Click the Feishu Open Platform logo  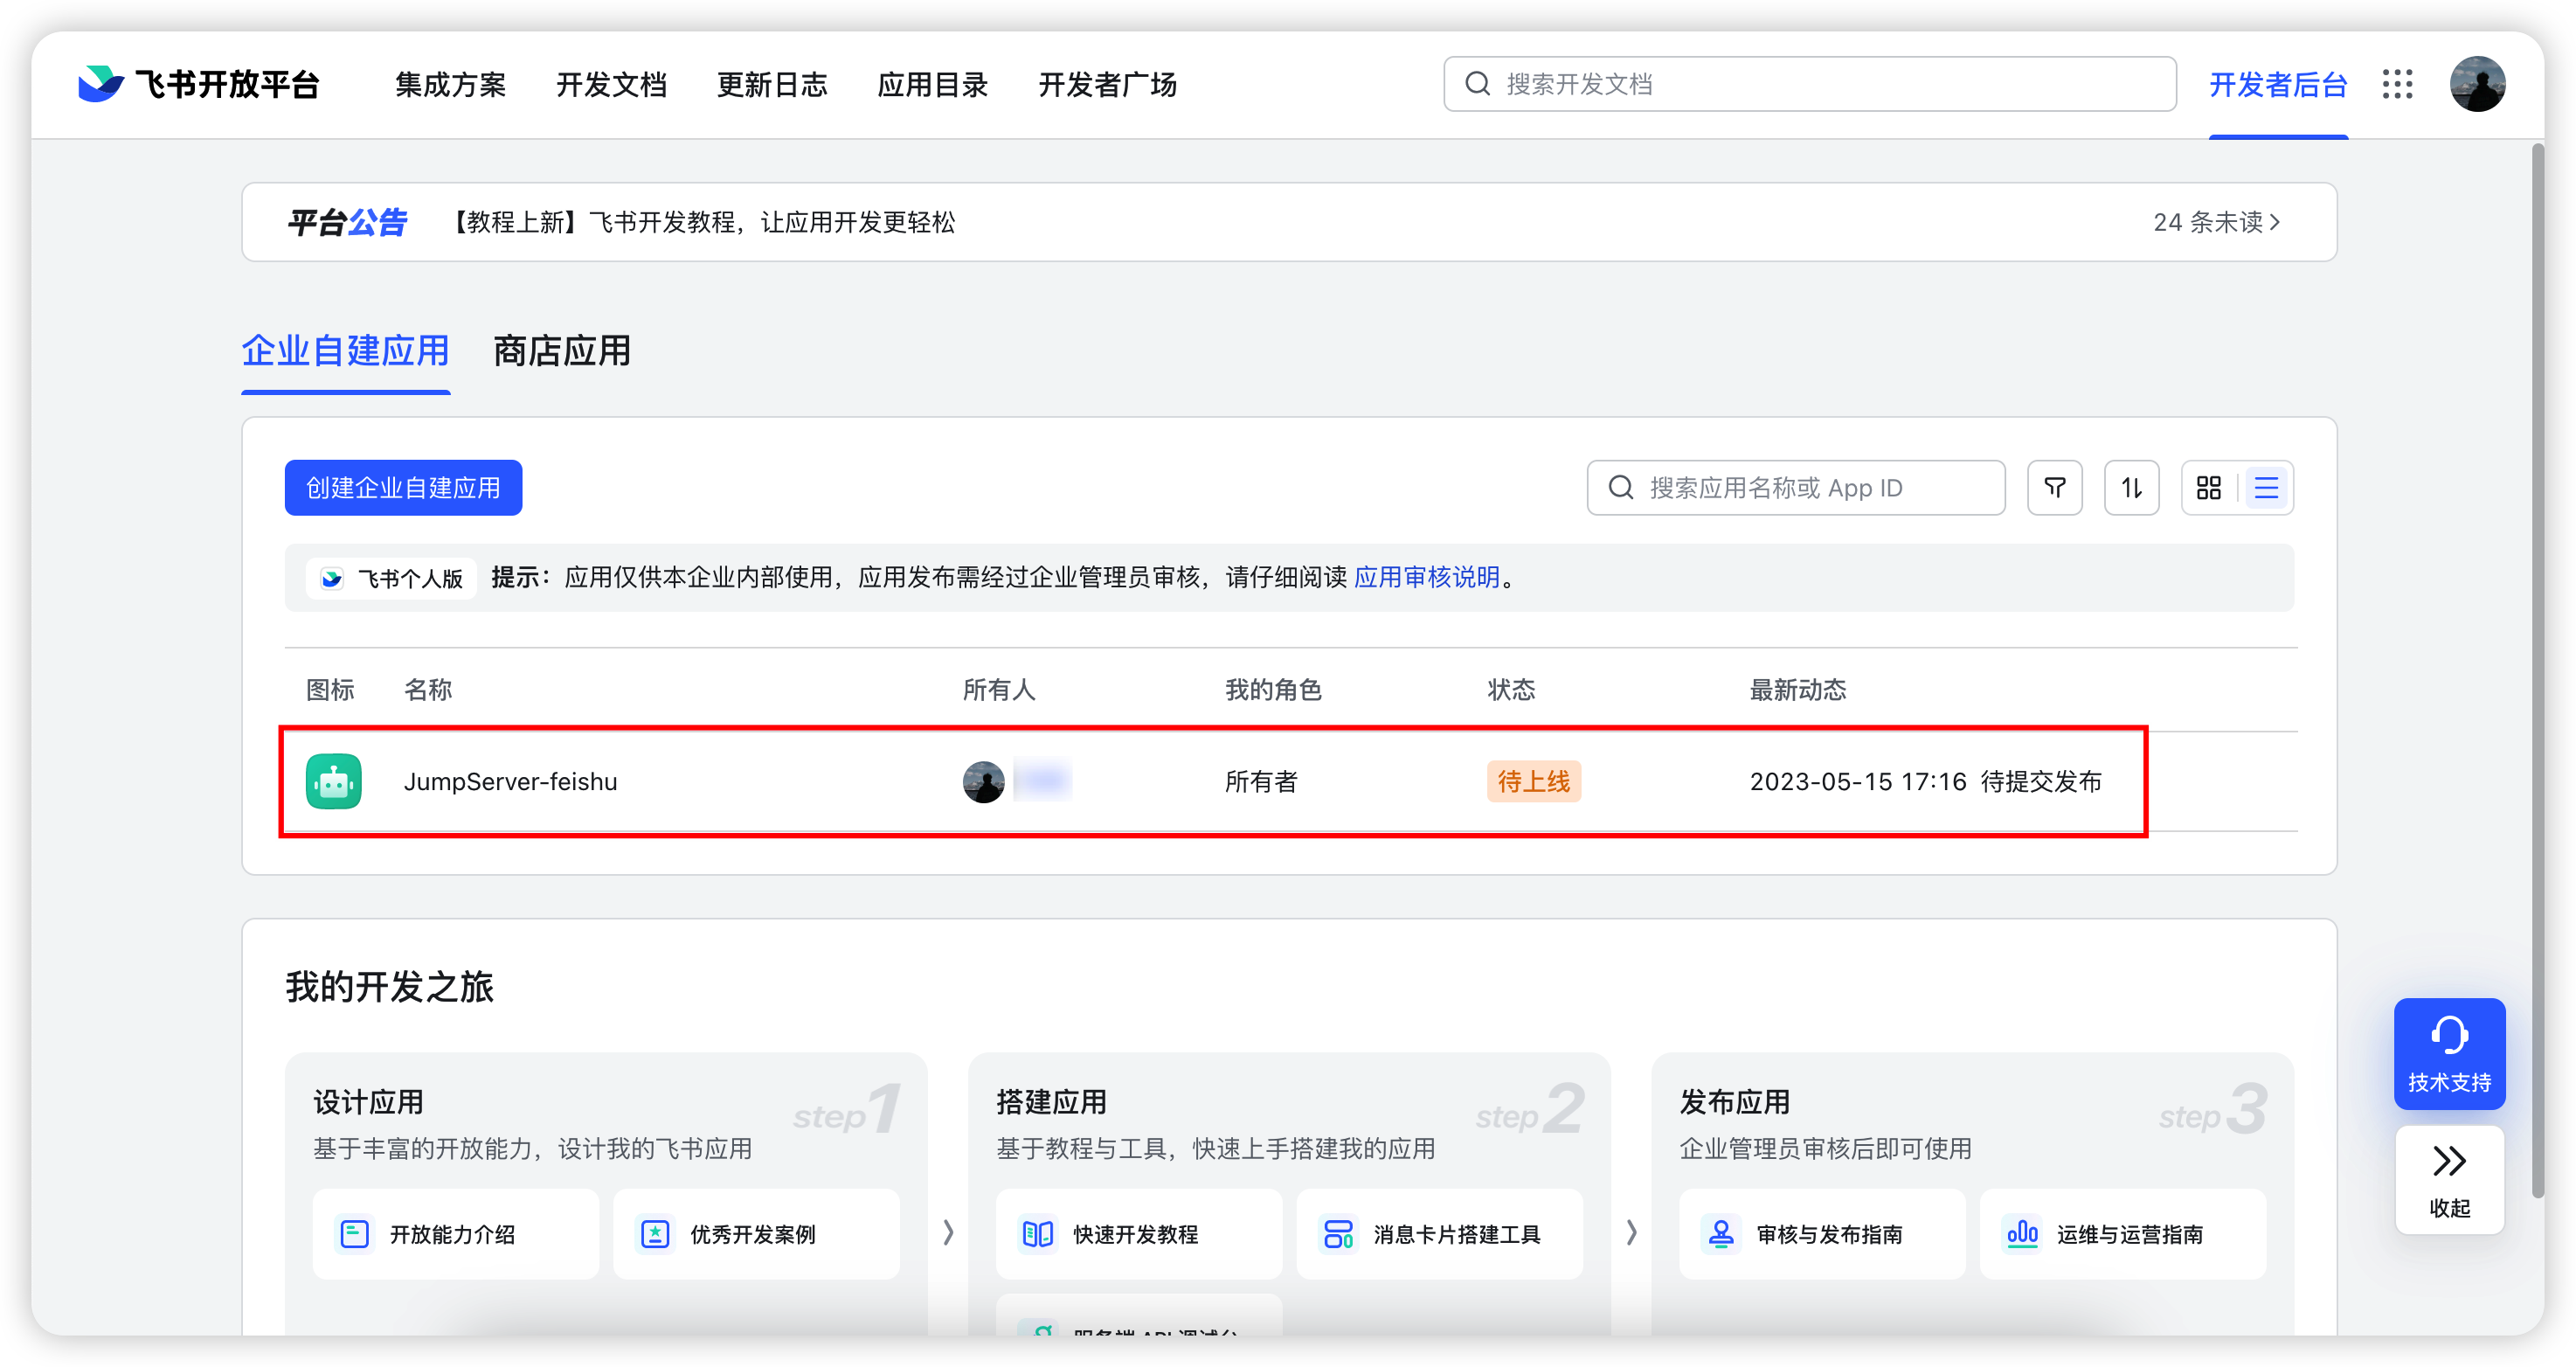coord(199,84)
